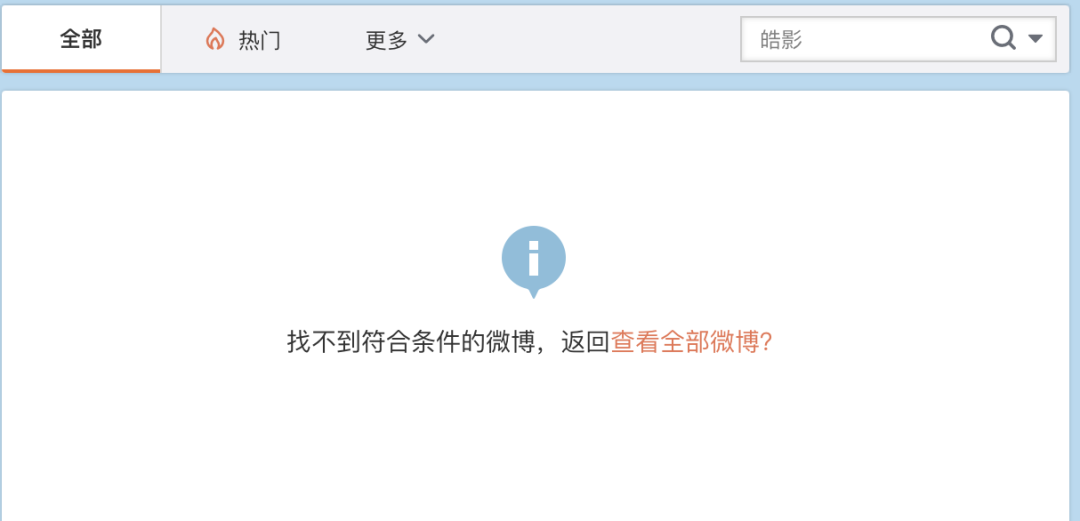Click the blue info bubble icon

533,262
